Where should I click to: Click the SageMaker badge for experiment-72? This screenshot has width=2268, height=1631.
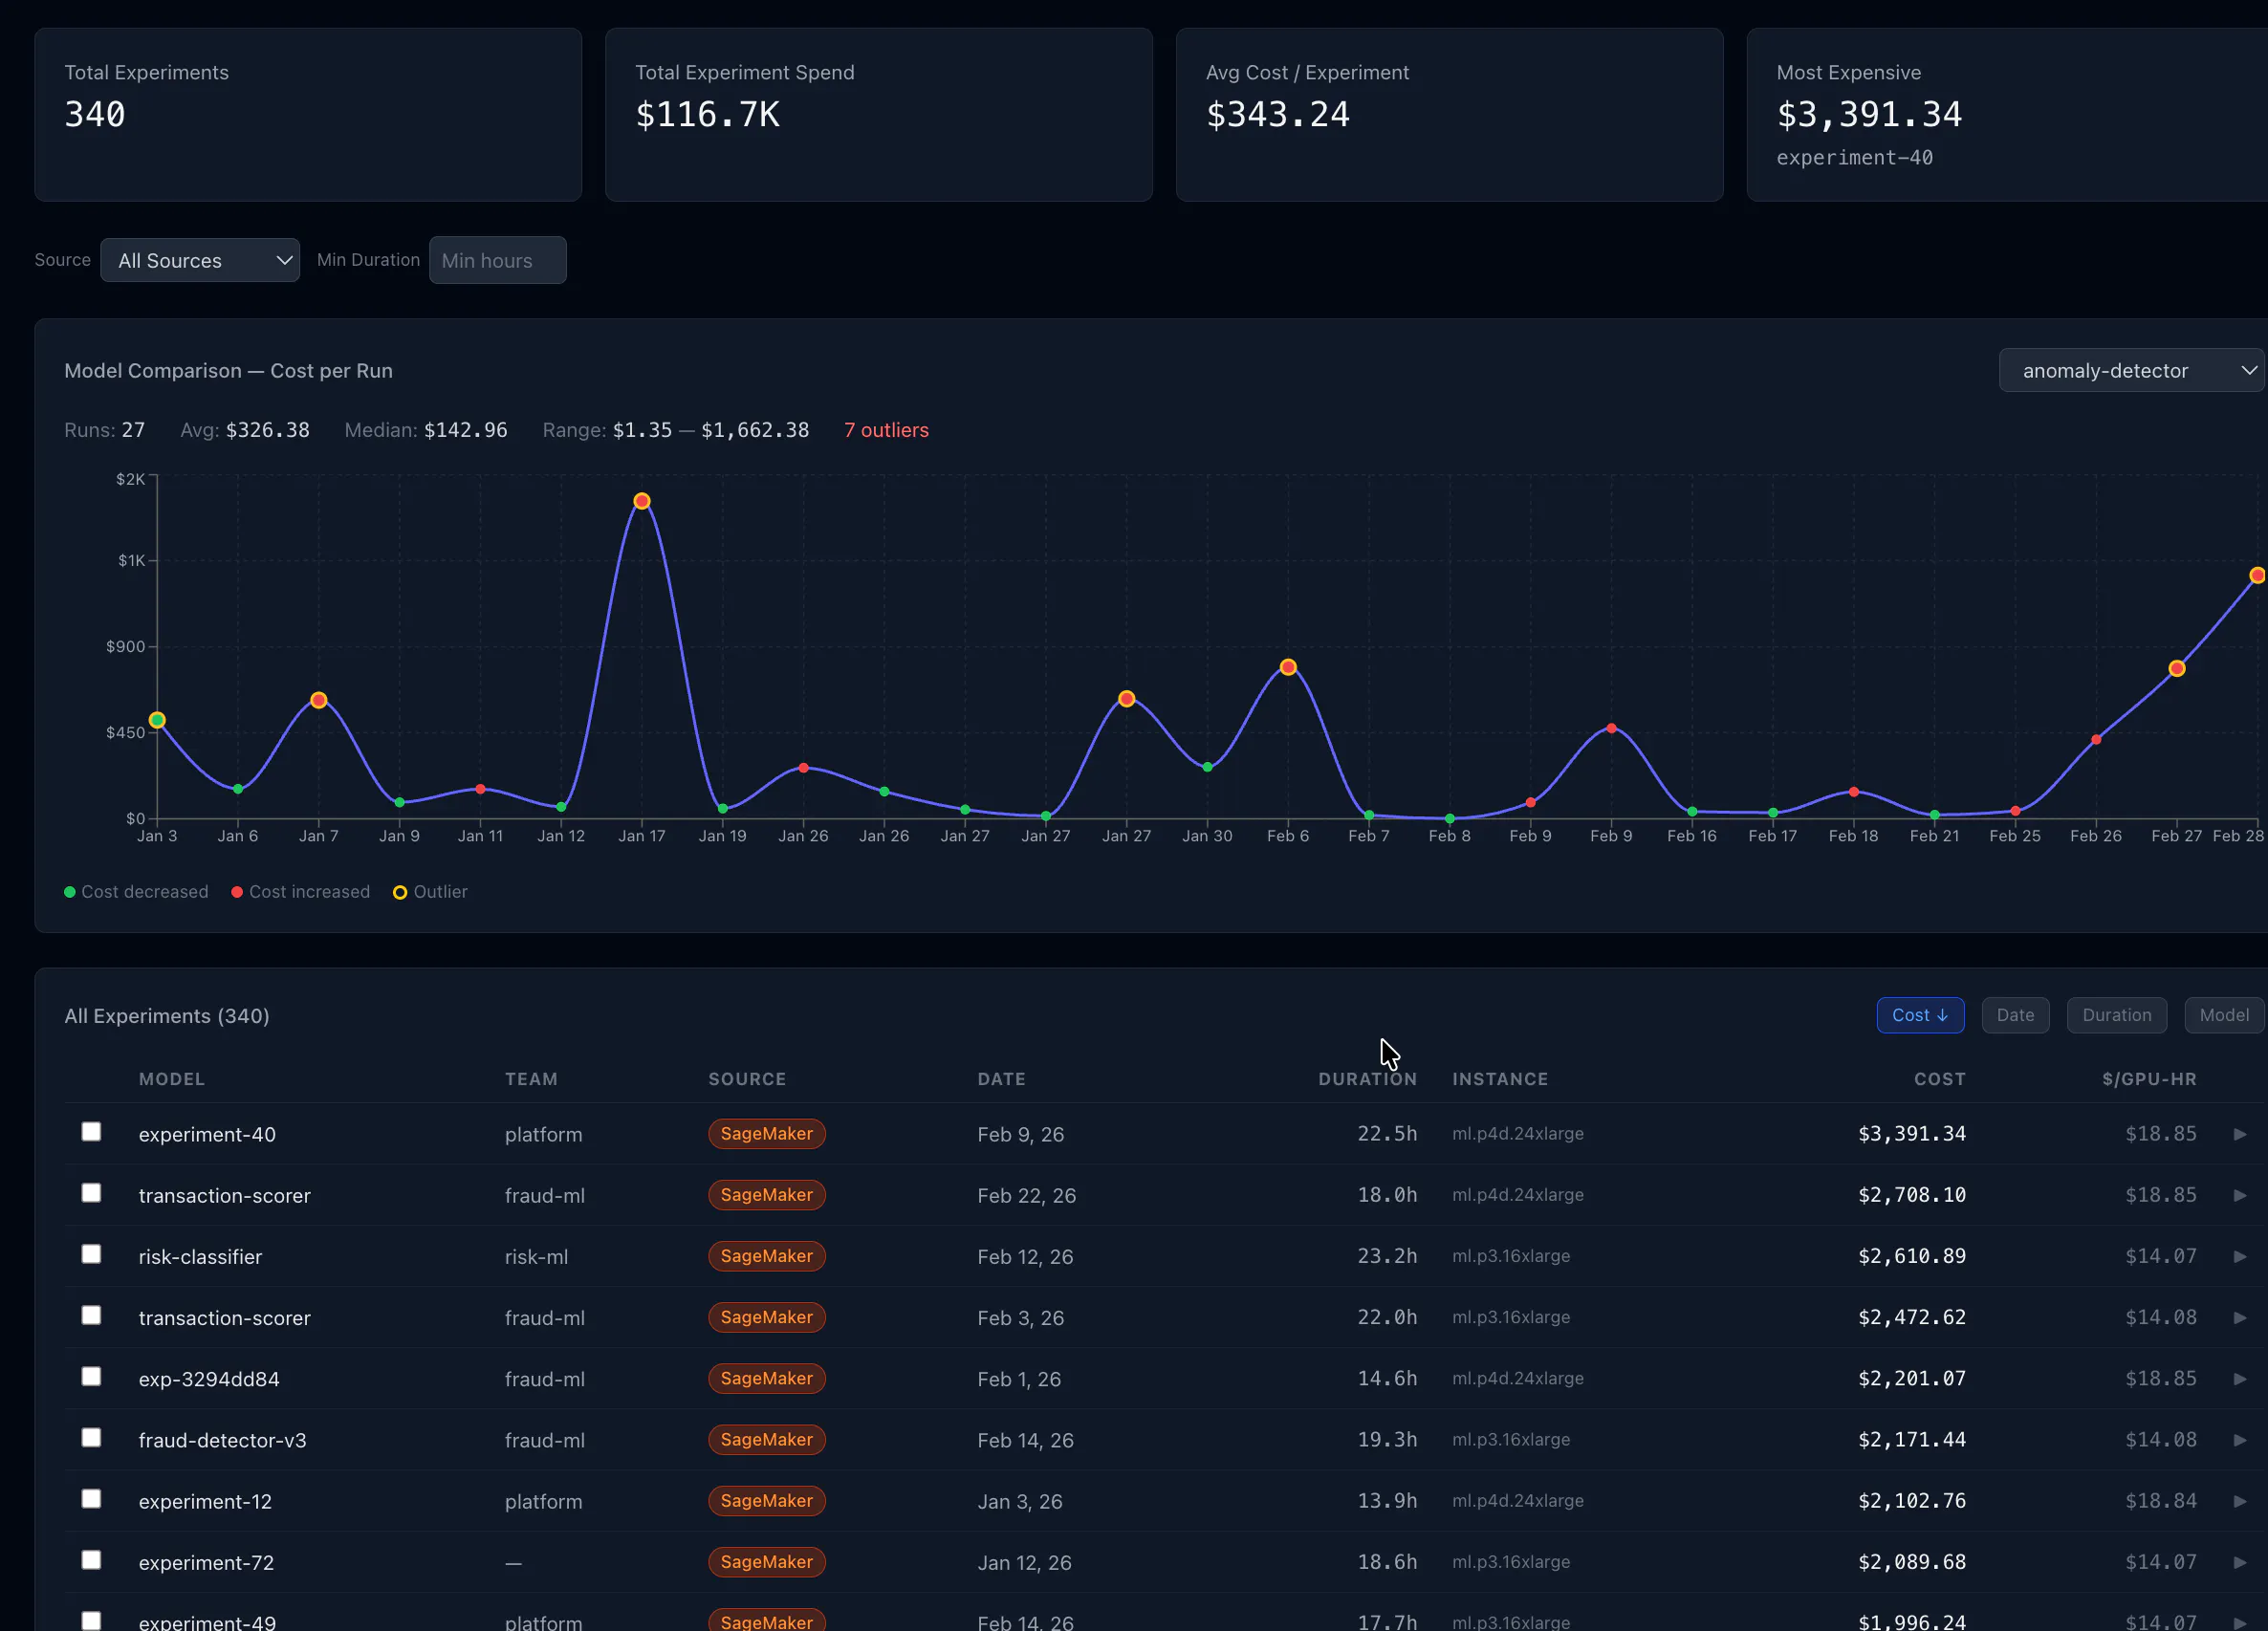coord(766,1562)
